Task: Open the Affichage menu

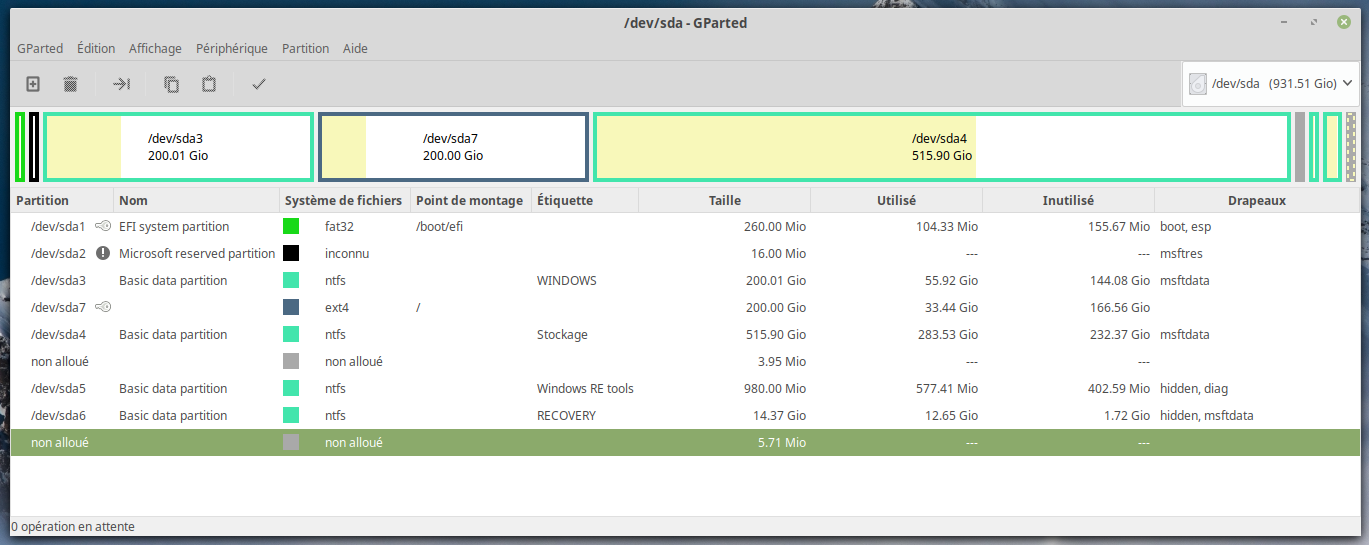Action: coord(155,48)
